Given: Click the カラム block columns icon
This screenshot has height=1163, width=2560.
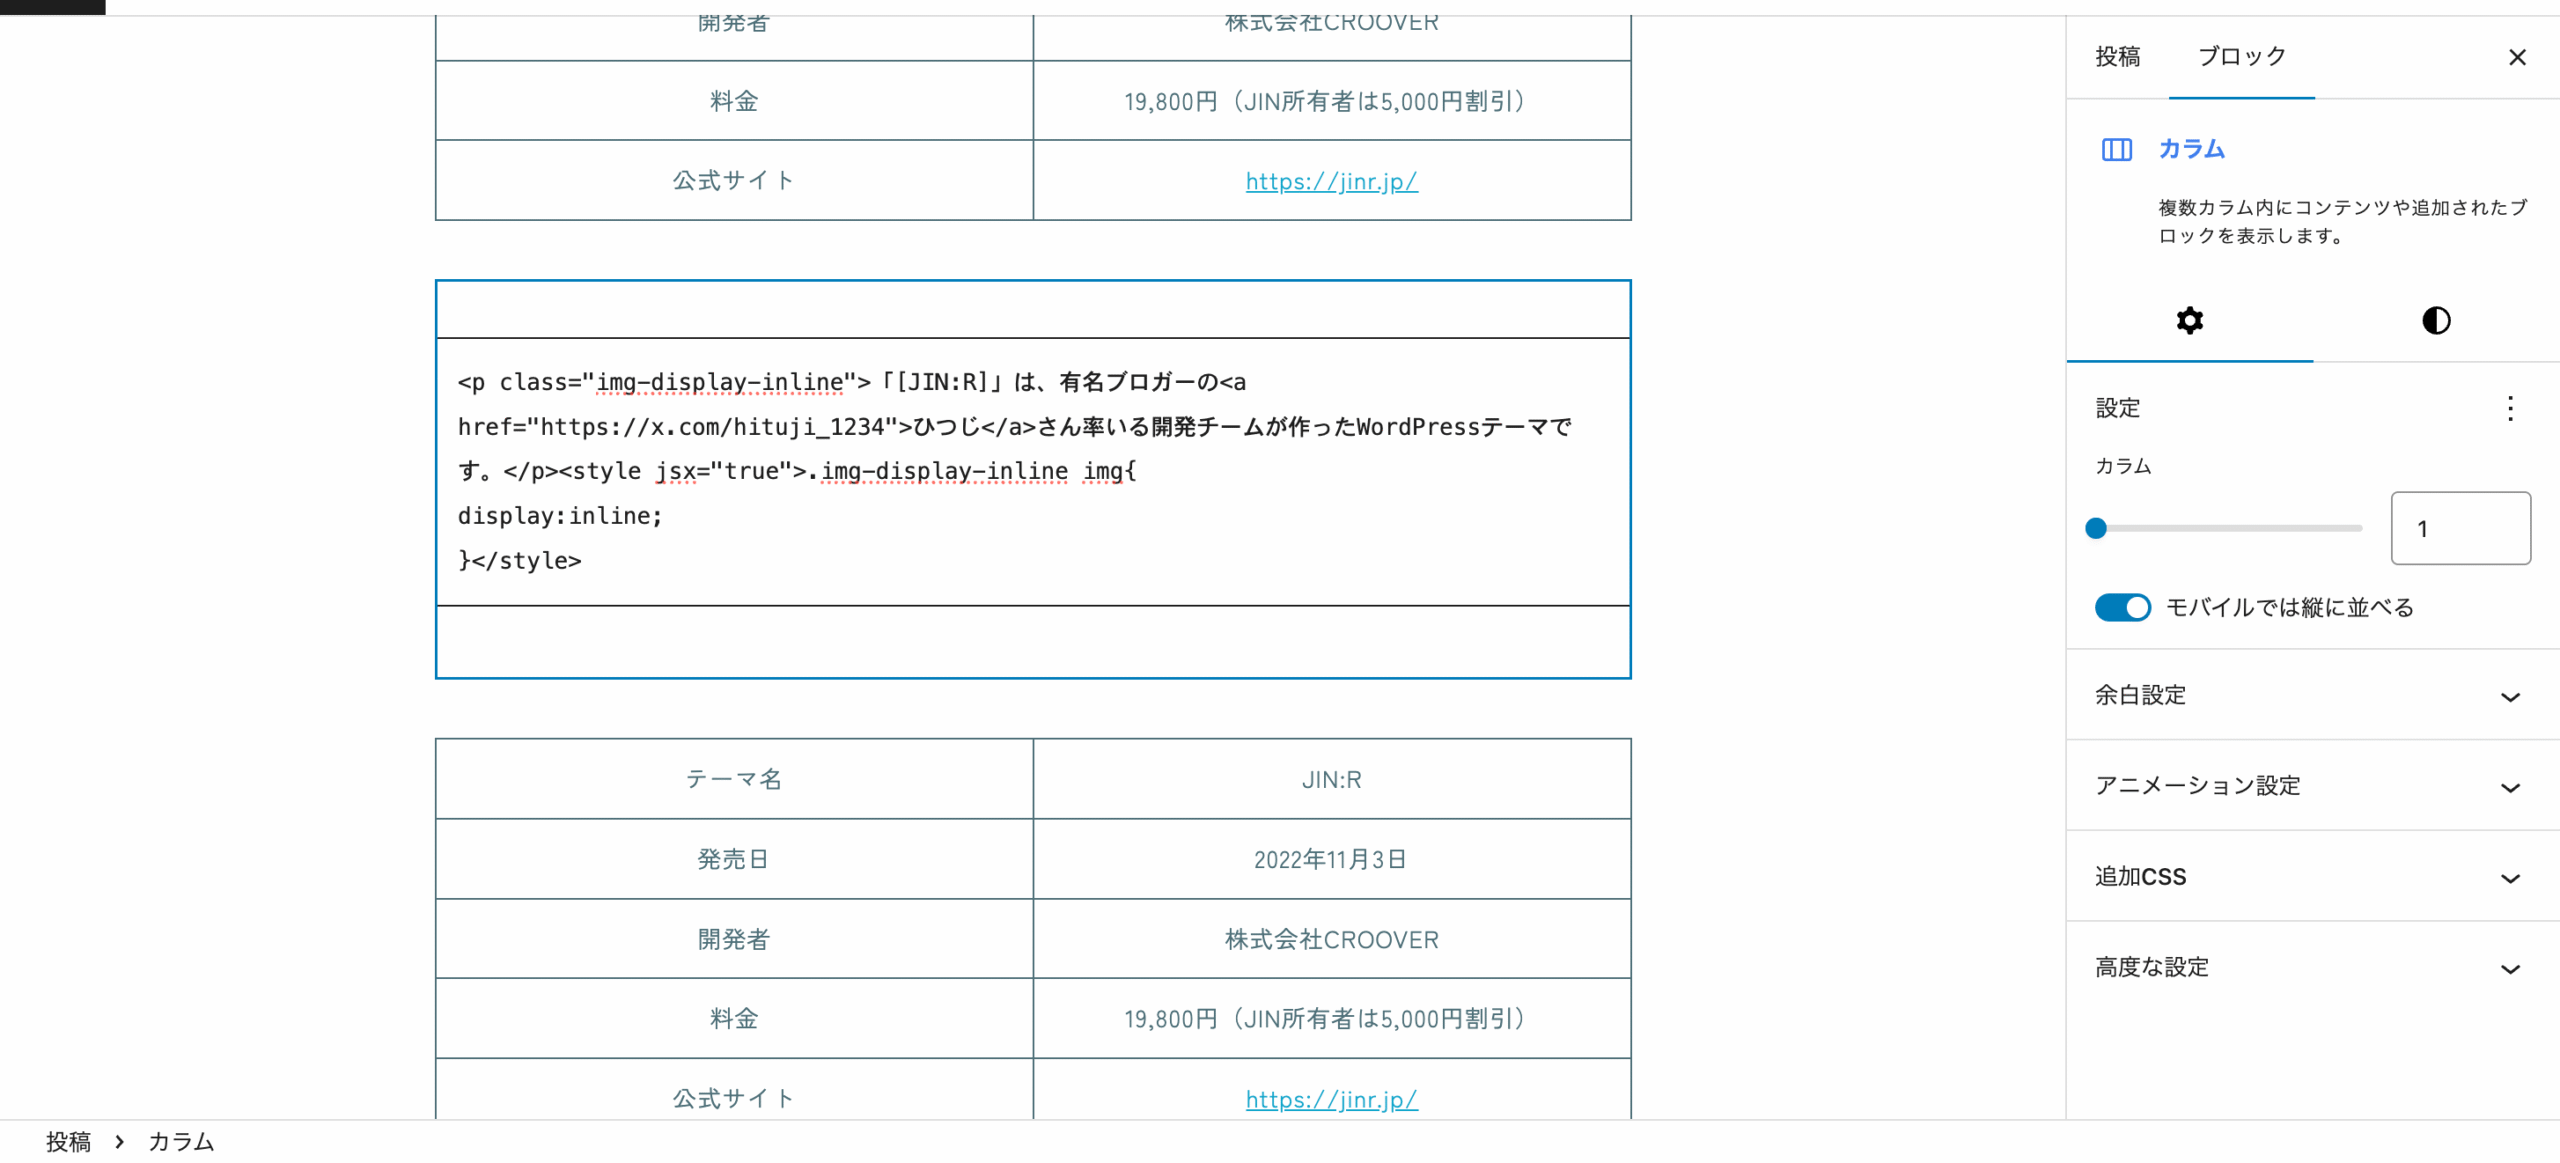Looking at the screenshot, I should pyautogui.click(x=2116, y=150).
